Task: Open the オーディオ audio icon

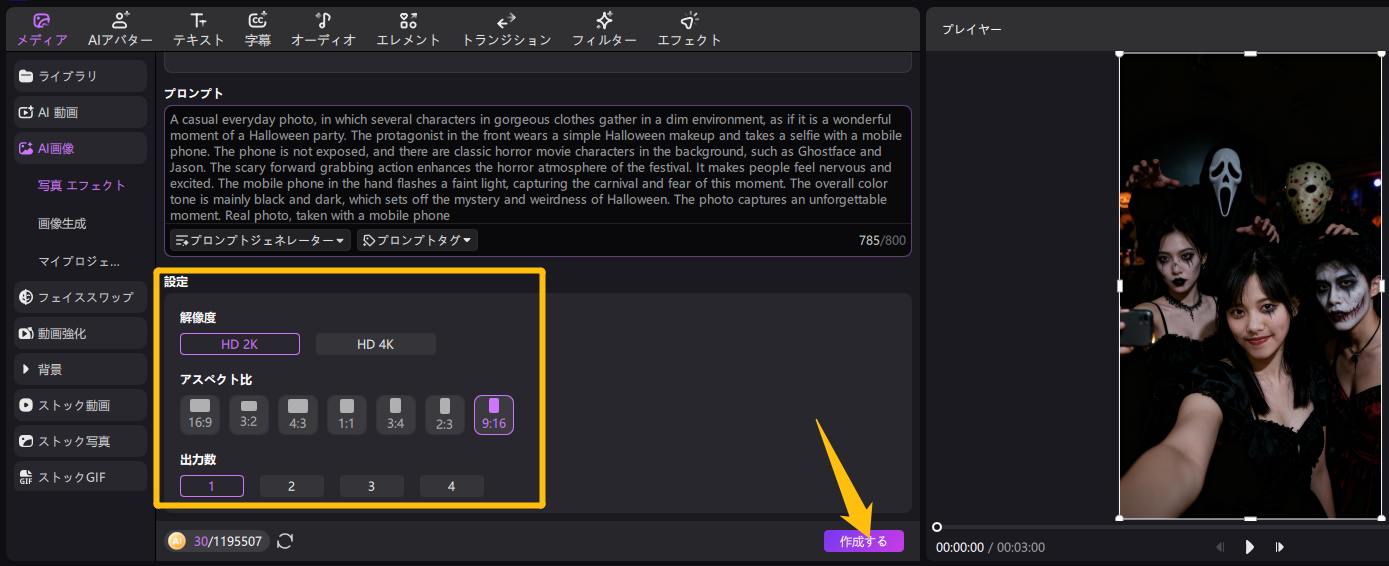Action: pos(323,20)
